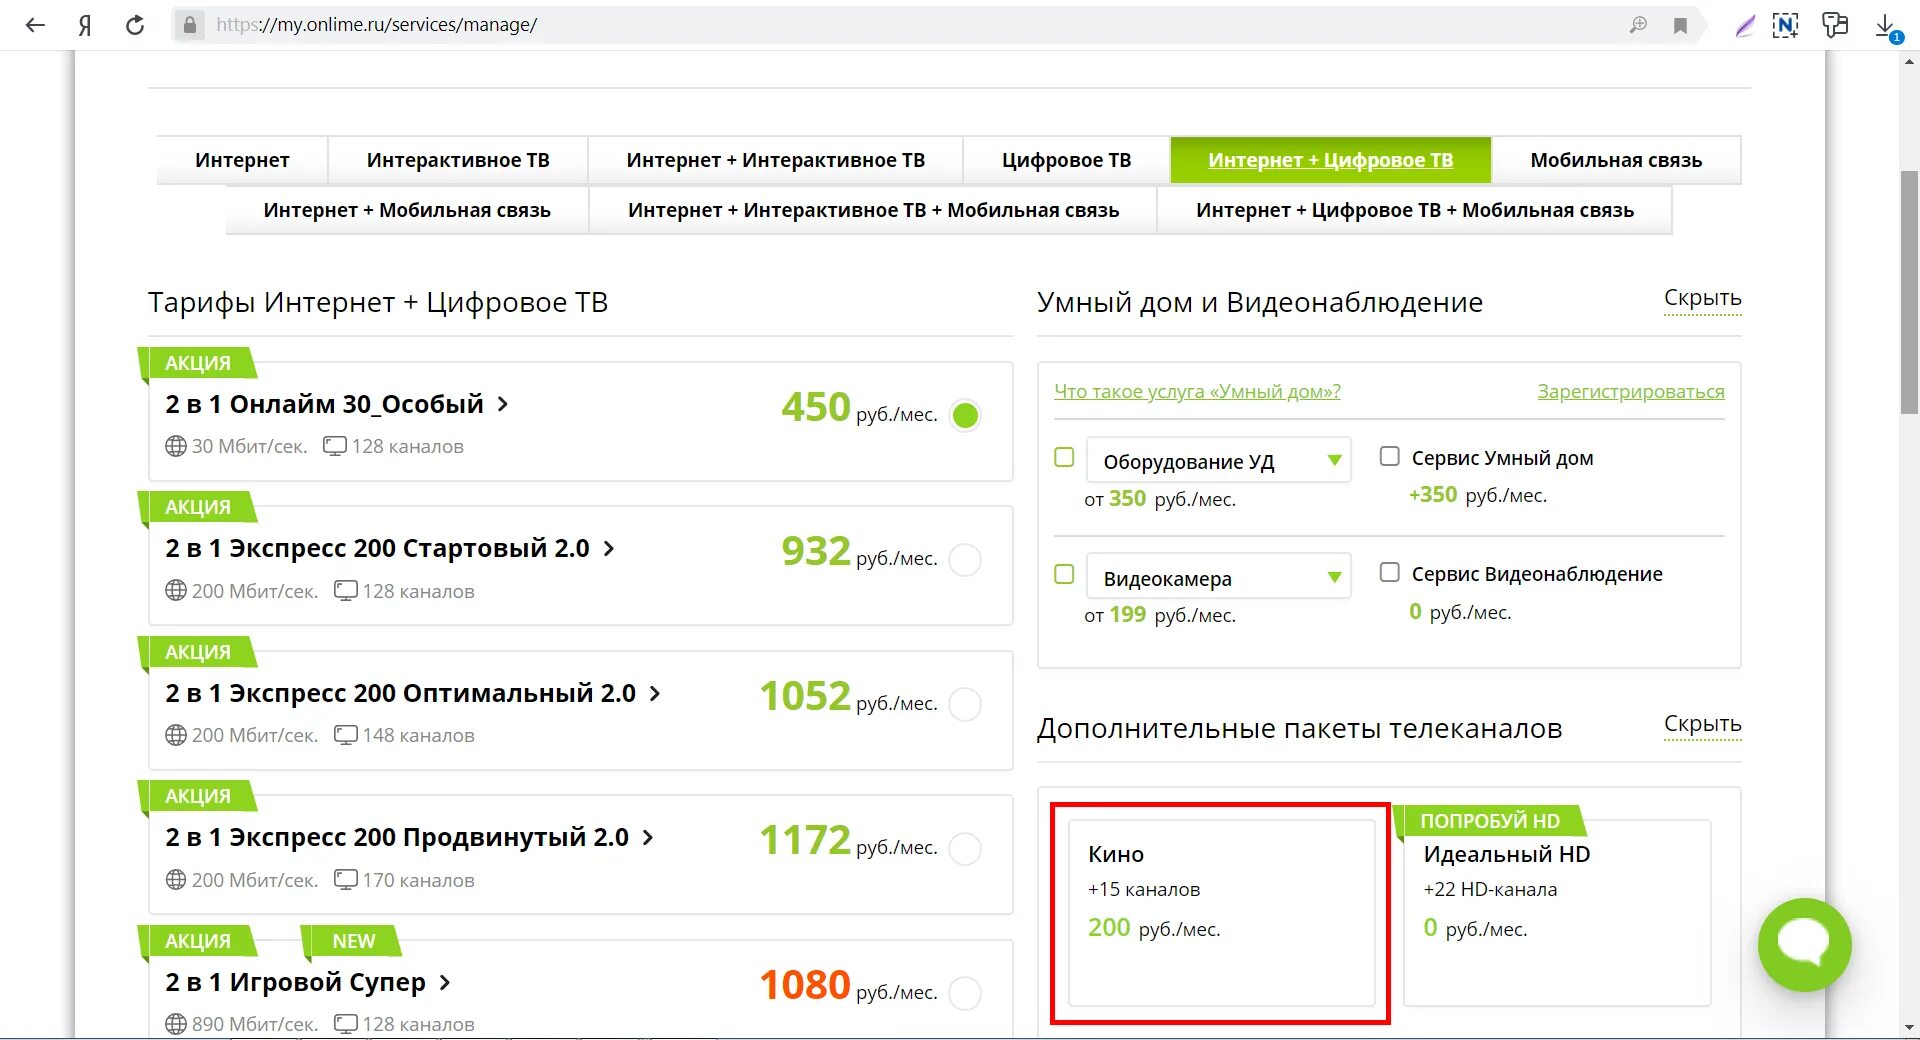The height and width of the screenshot is (1040, 1920).
Task: Expand details chevron for Онлайм 30_Особый
Action: pos(503,404)
